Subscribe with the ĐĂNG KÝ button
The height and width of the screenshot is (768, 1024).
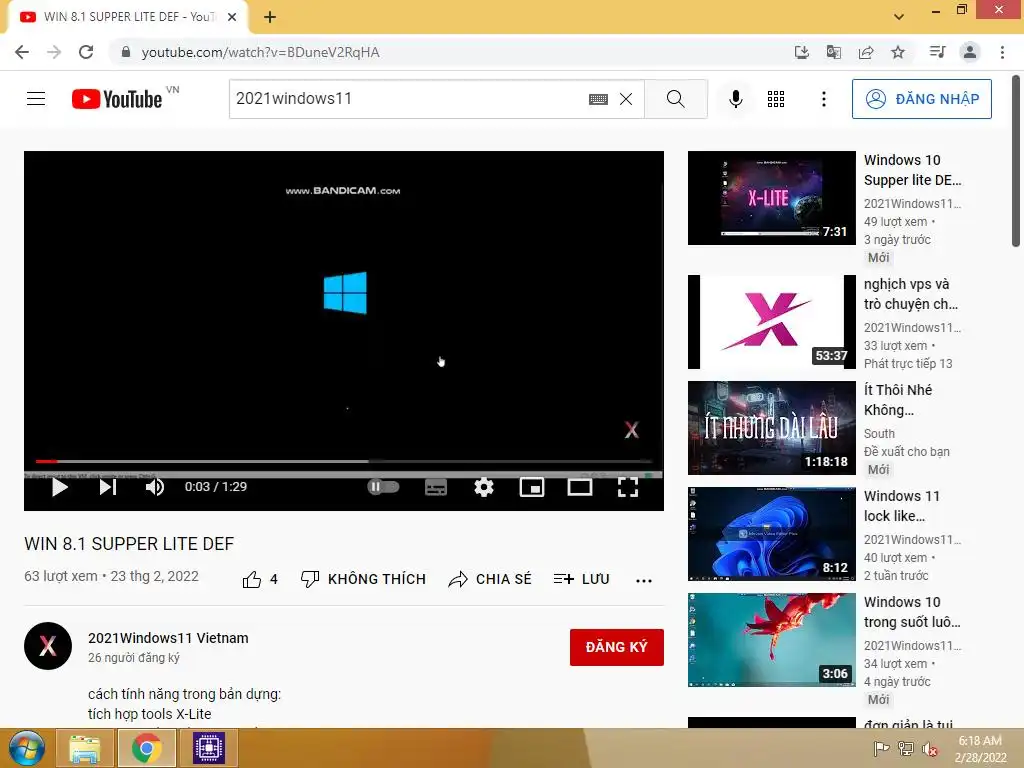(x=616, y=647)
